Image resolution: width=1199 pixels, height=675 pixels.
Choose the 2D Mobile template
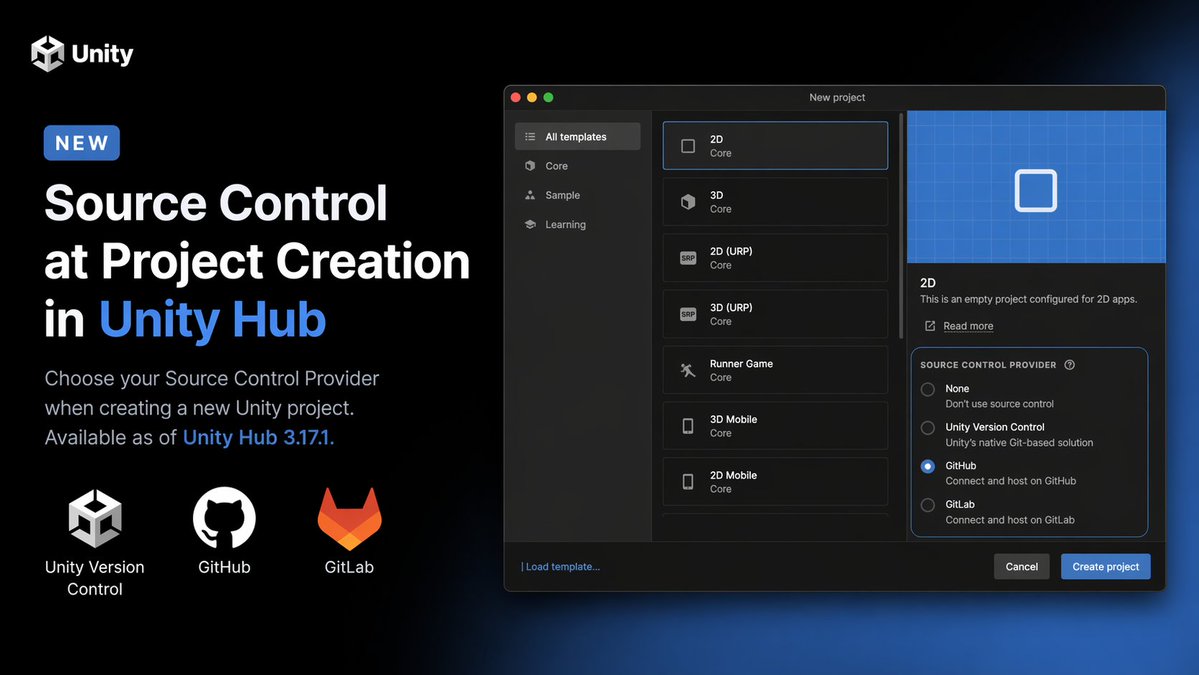[x=775, y=482]
